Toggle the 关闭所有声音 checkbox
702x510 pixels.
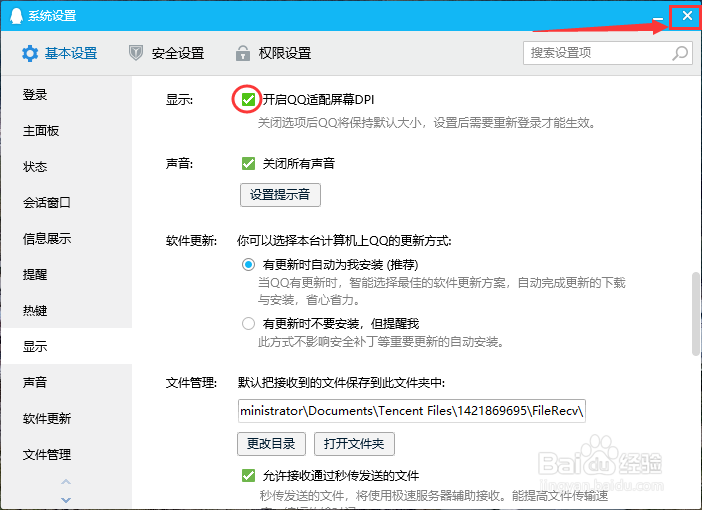248,163
